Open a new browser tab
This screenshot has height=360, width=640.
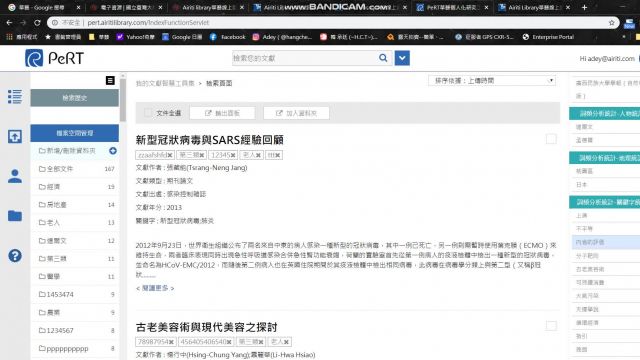pos(584,7)
